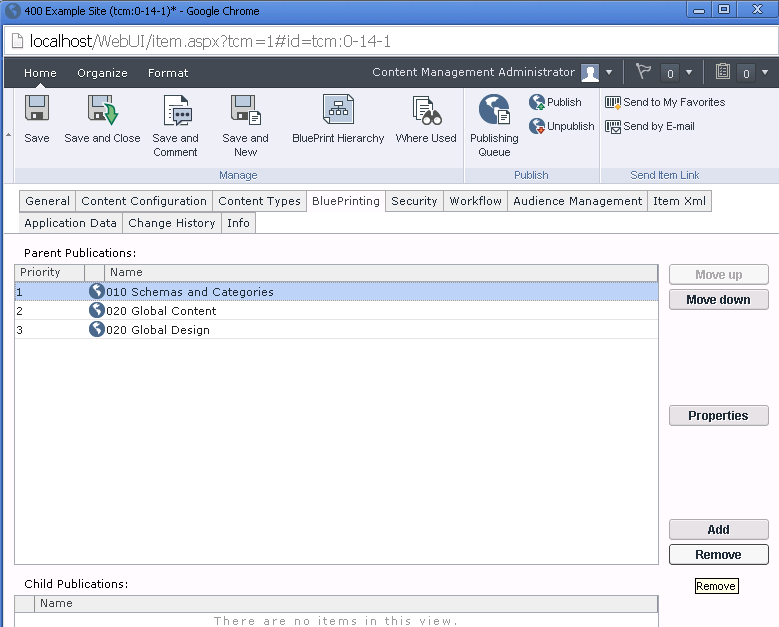Switch to the Content Types tab
The width and height of the screenshot is (779, 627).
tap(259, 201)
